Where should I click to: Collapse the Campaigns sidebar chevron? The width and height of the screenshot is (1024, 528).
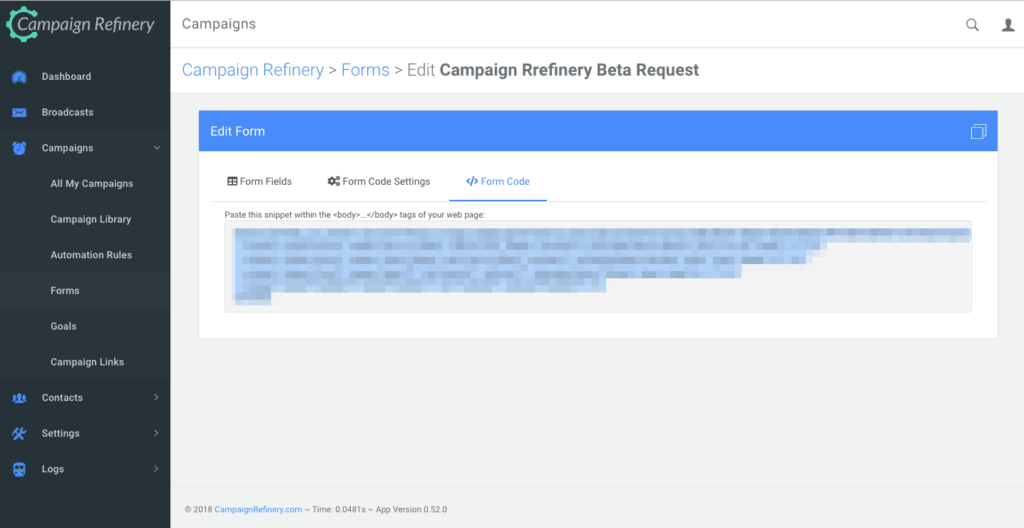(x=157, y=148)
